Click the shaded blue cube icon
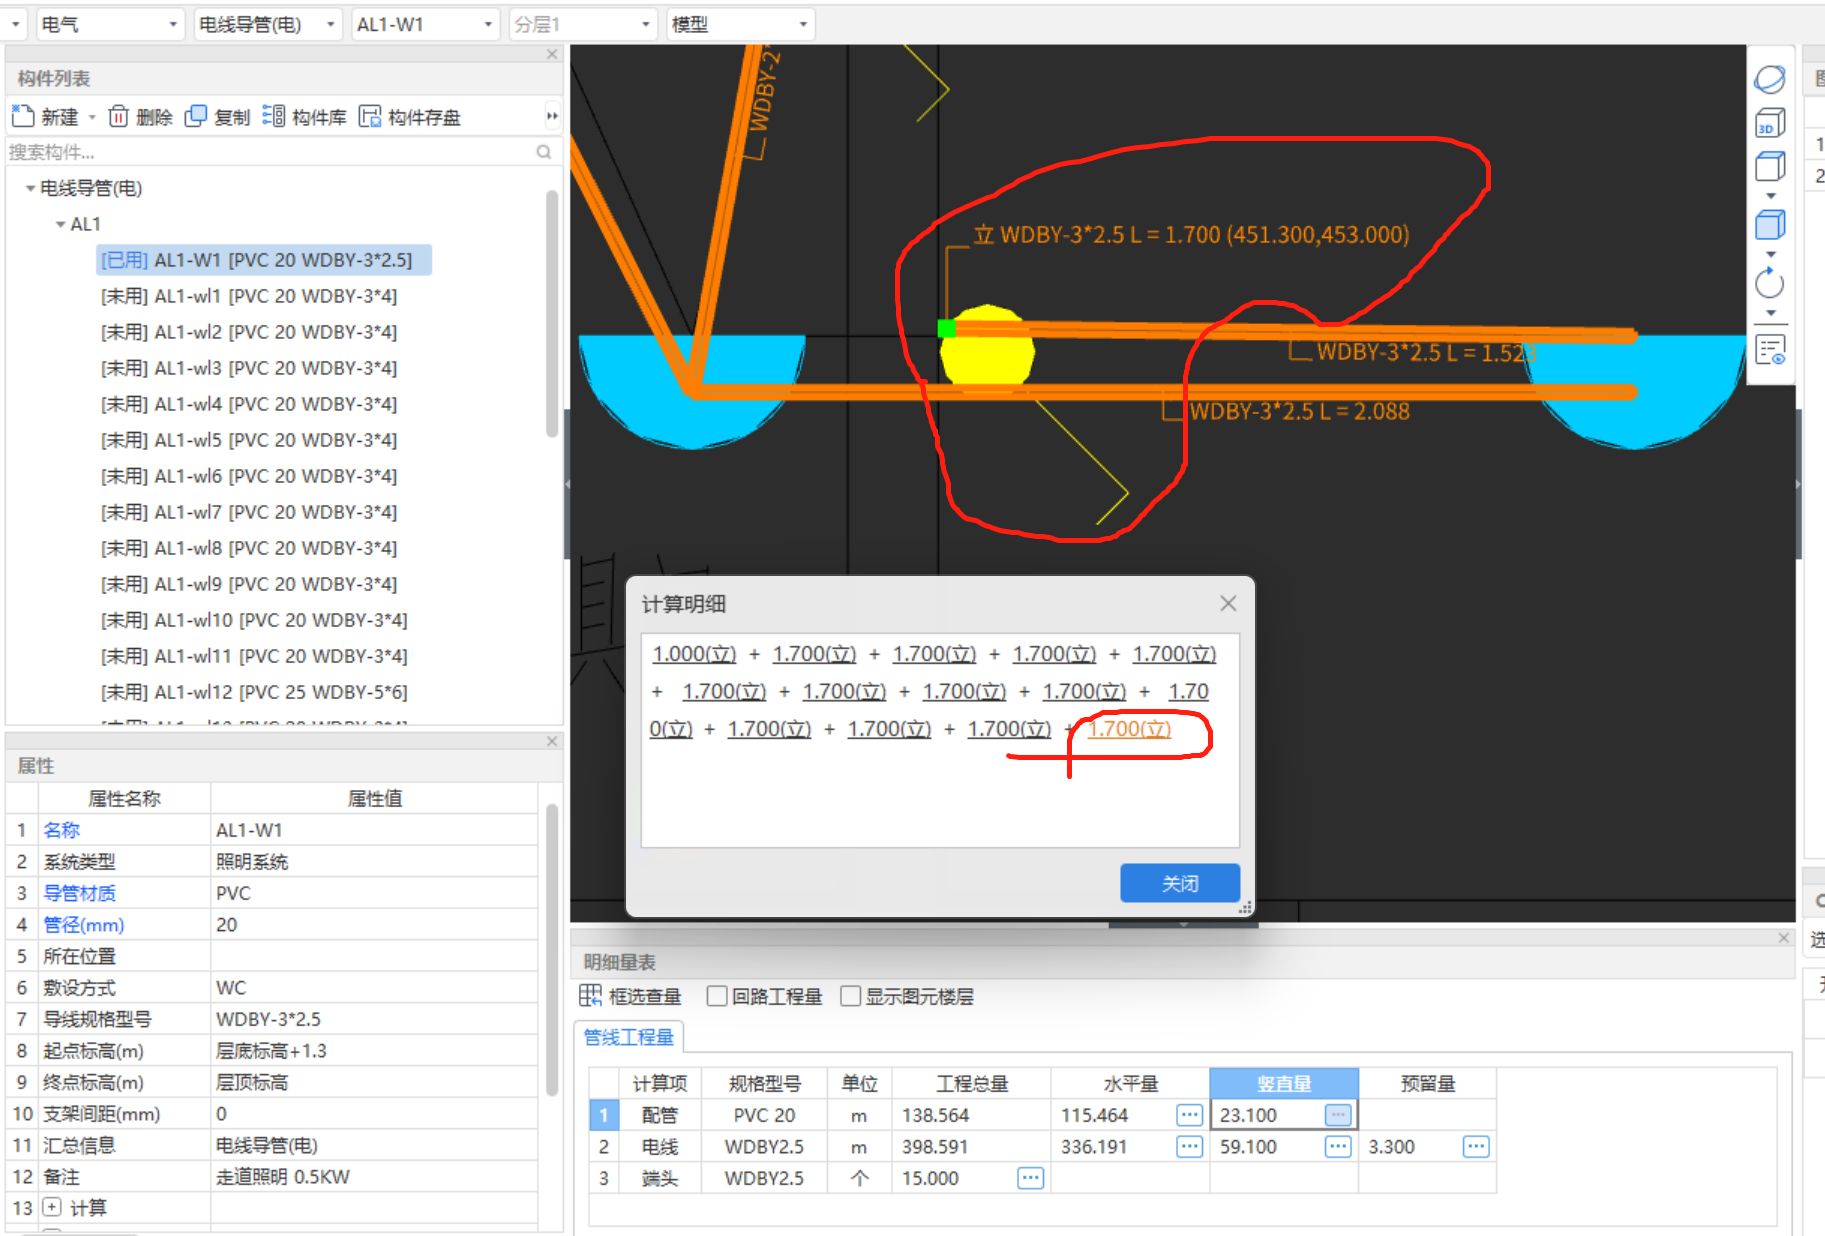 pyautogui.click(x=1770, y=225)
